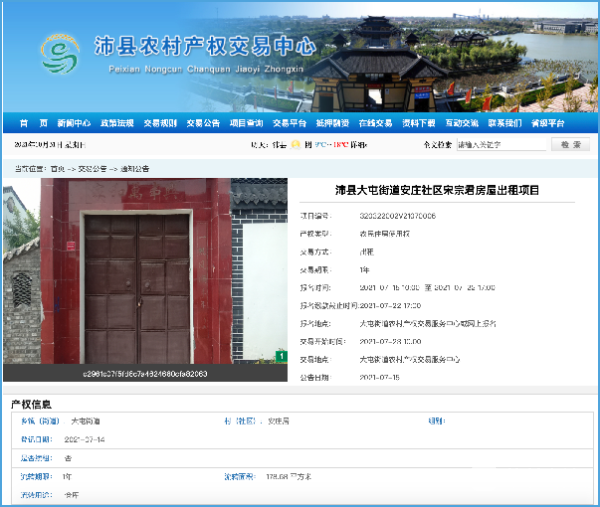This screenshot has height=507, width=600.
Task: Click the green number 1 photo indicator
Action: pos(281,356)
